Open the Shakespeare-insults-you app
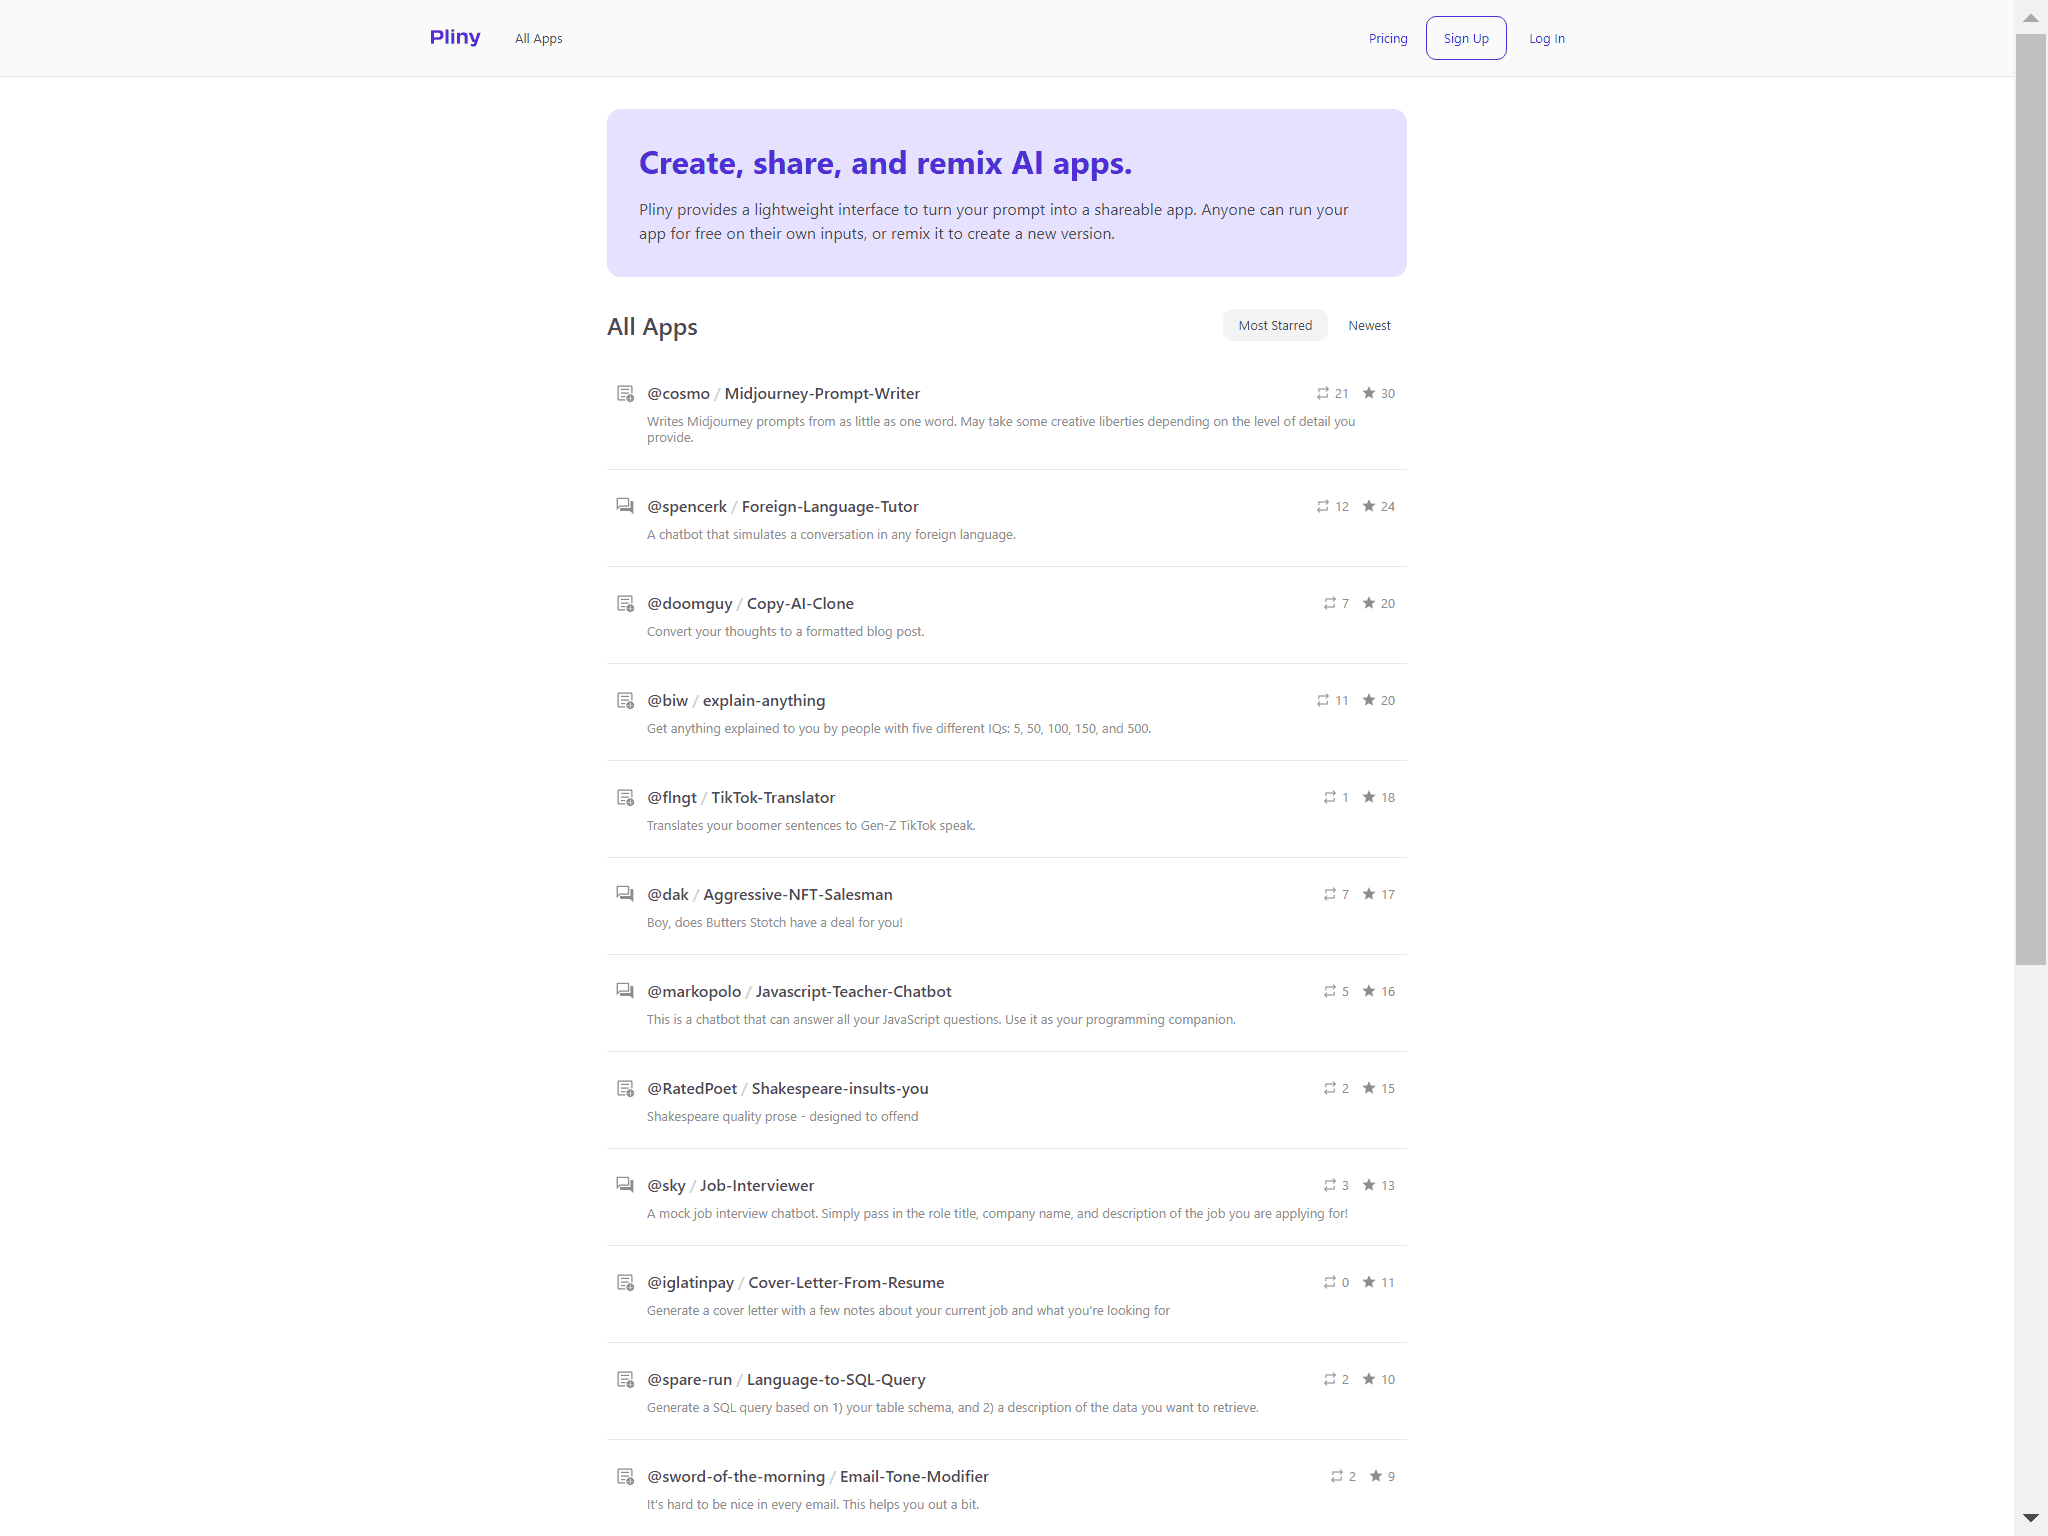This screenshot has width=2048, height=1536. tap(840, 1089)
